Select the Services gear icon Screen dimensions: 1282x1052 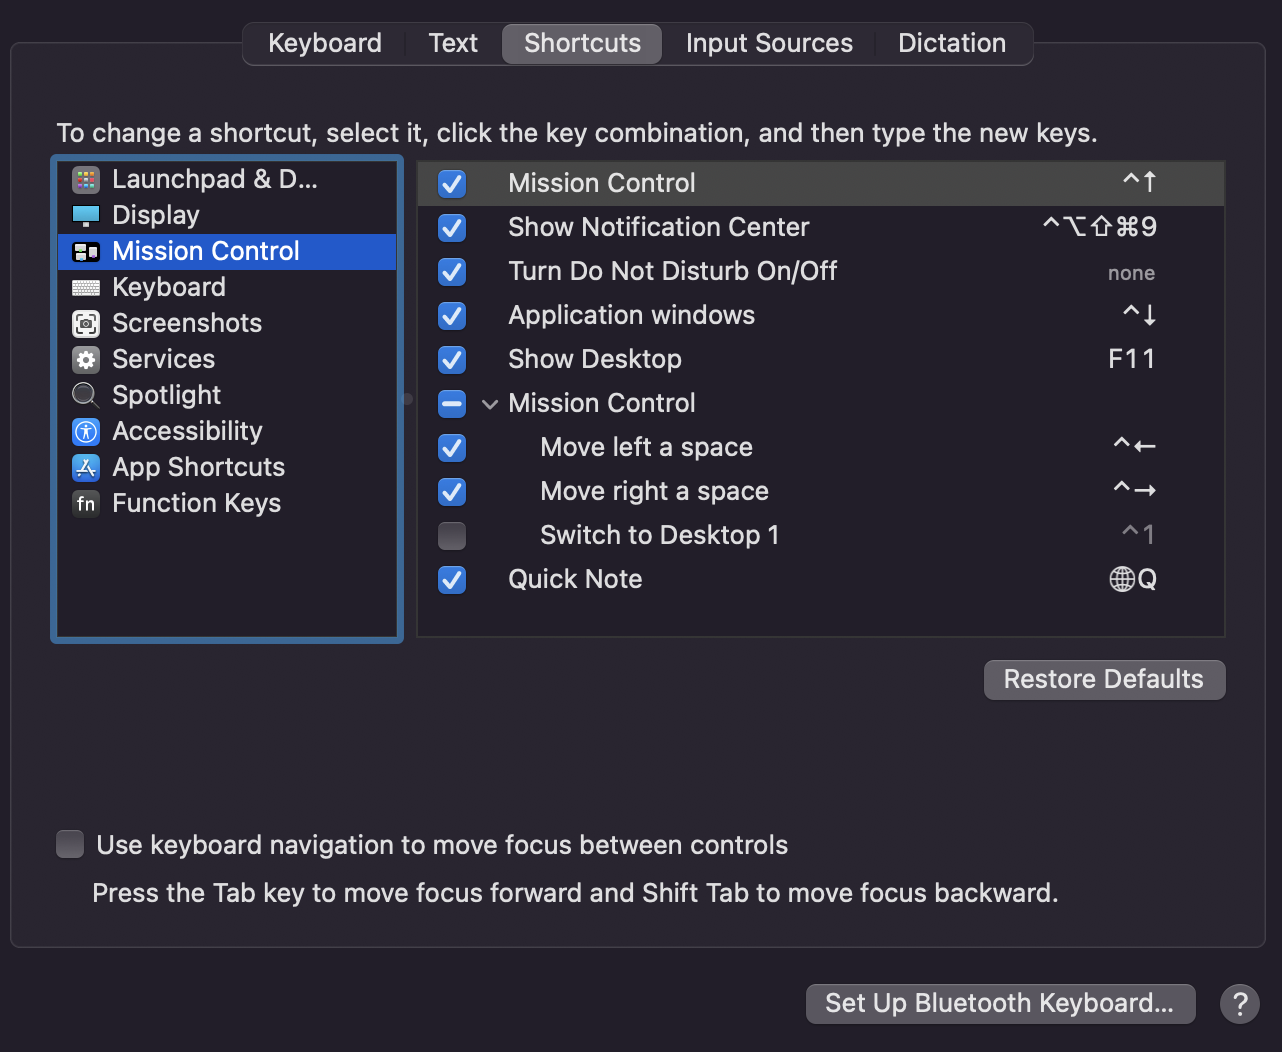point(85,359)
